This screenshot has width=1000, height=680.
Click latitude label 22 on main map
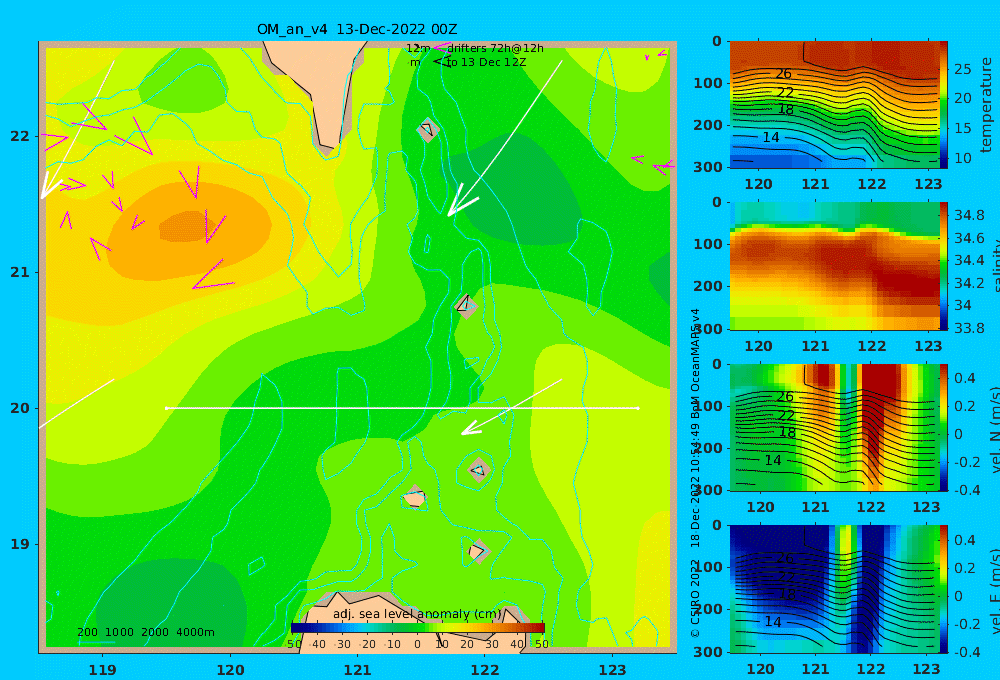(x=20, y=136)
